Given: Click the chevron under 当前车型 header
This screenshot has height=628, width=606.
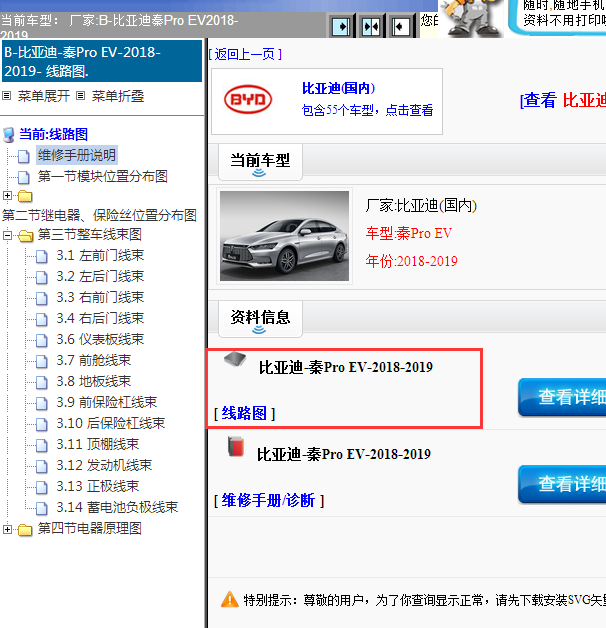Looking at the screenshot, I should click(259, 173).
